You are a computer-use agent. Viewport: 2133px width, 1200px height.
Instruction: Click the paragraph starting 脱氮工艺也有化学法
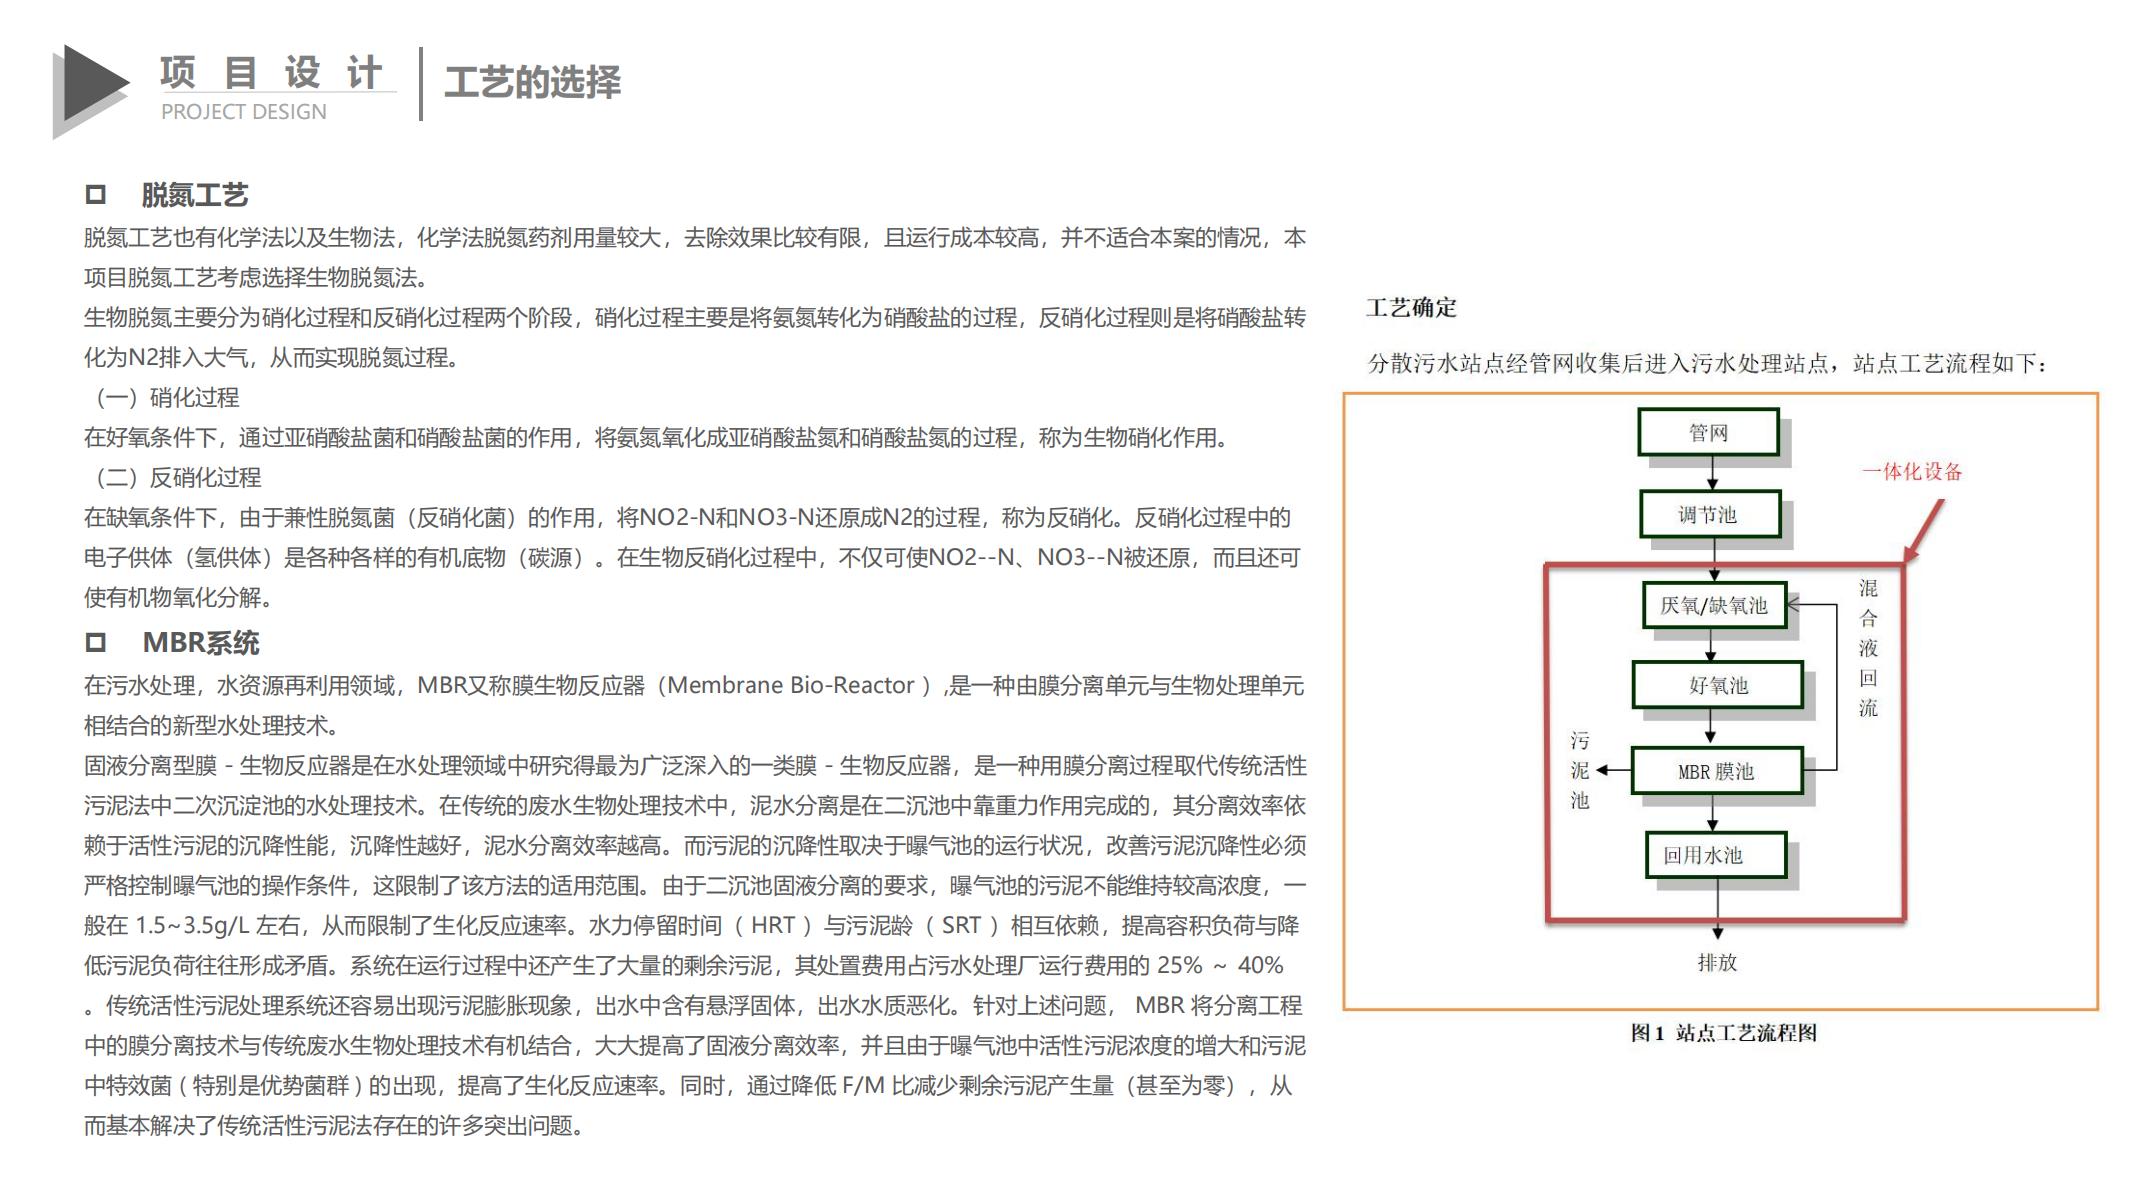point(695,258)
